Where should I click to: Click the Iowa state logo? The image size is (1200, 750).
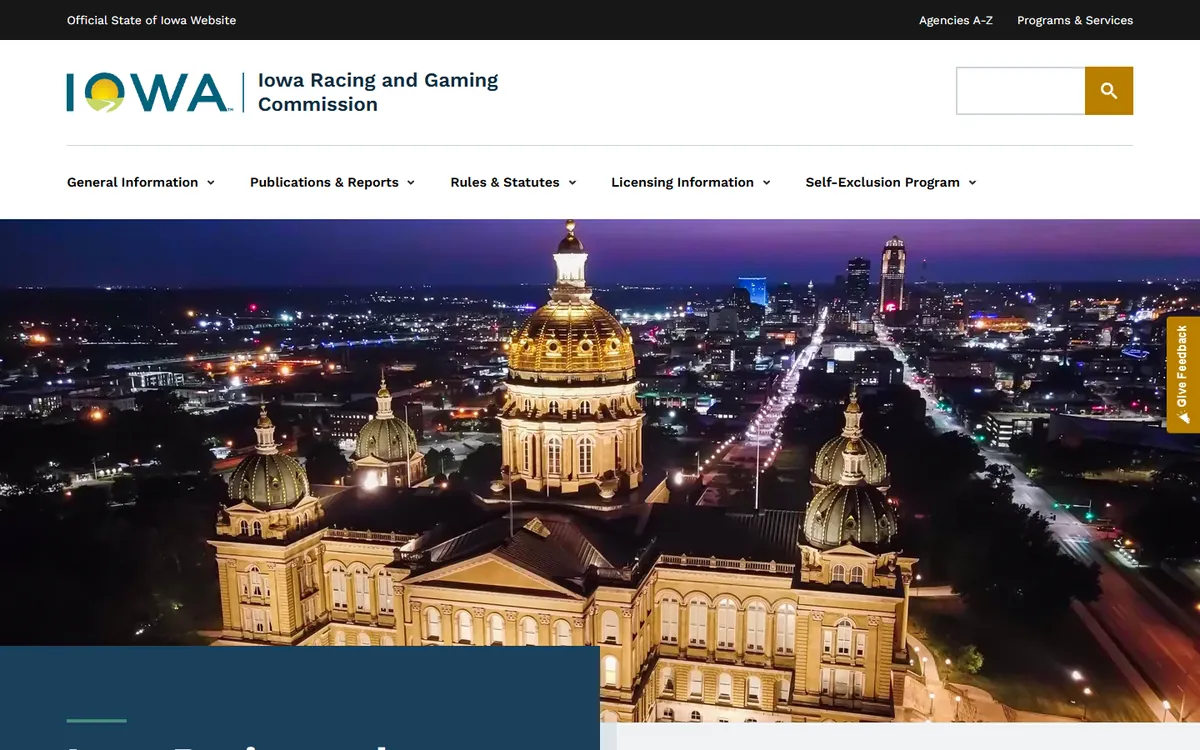tap(150, 92)
